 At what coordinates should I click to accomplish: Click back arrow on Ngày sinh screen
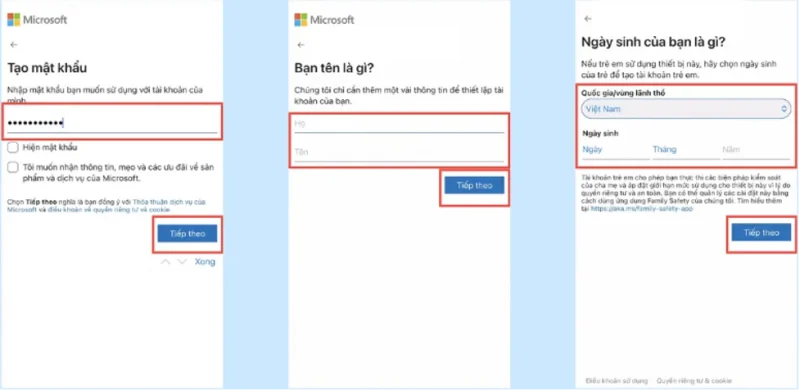pyautogui.click(x=588, y=18)
